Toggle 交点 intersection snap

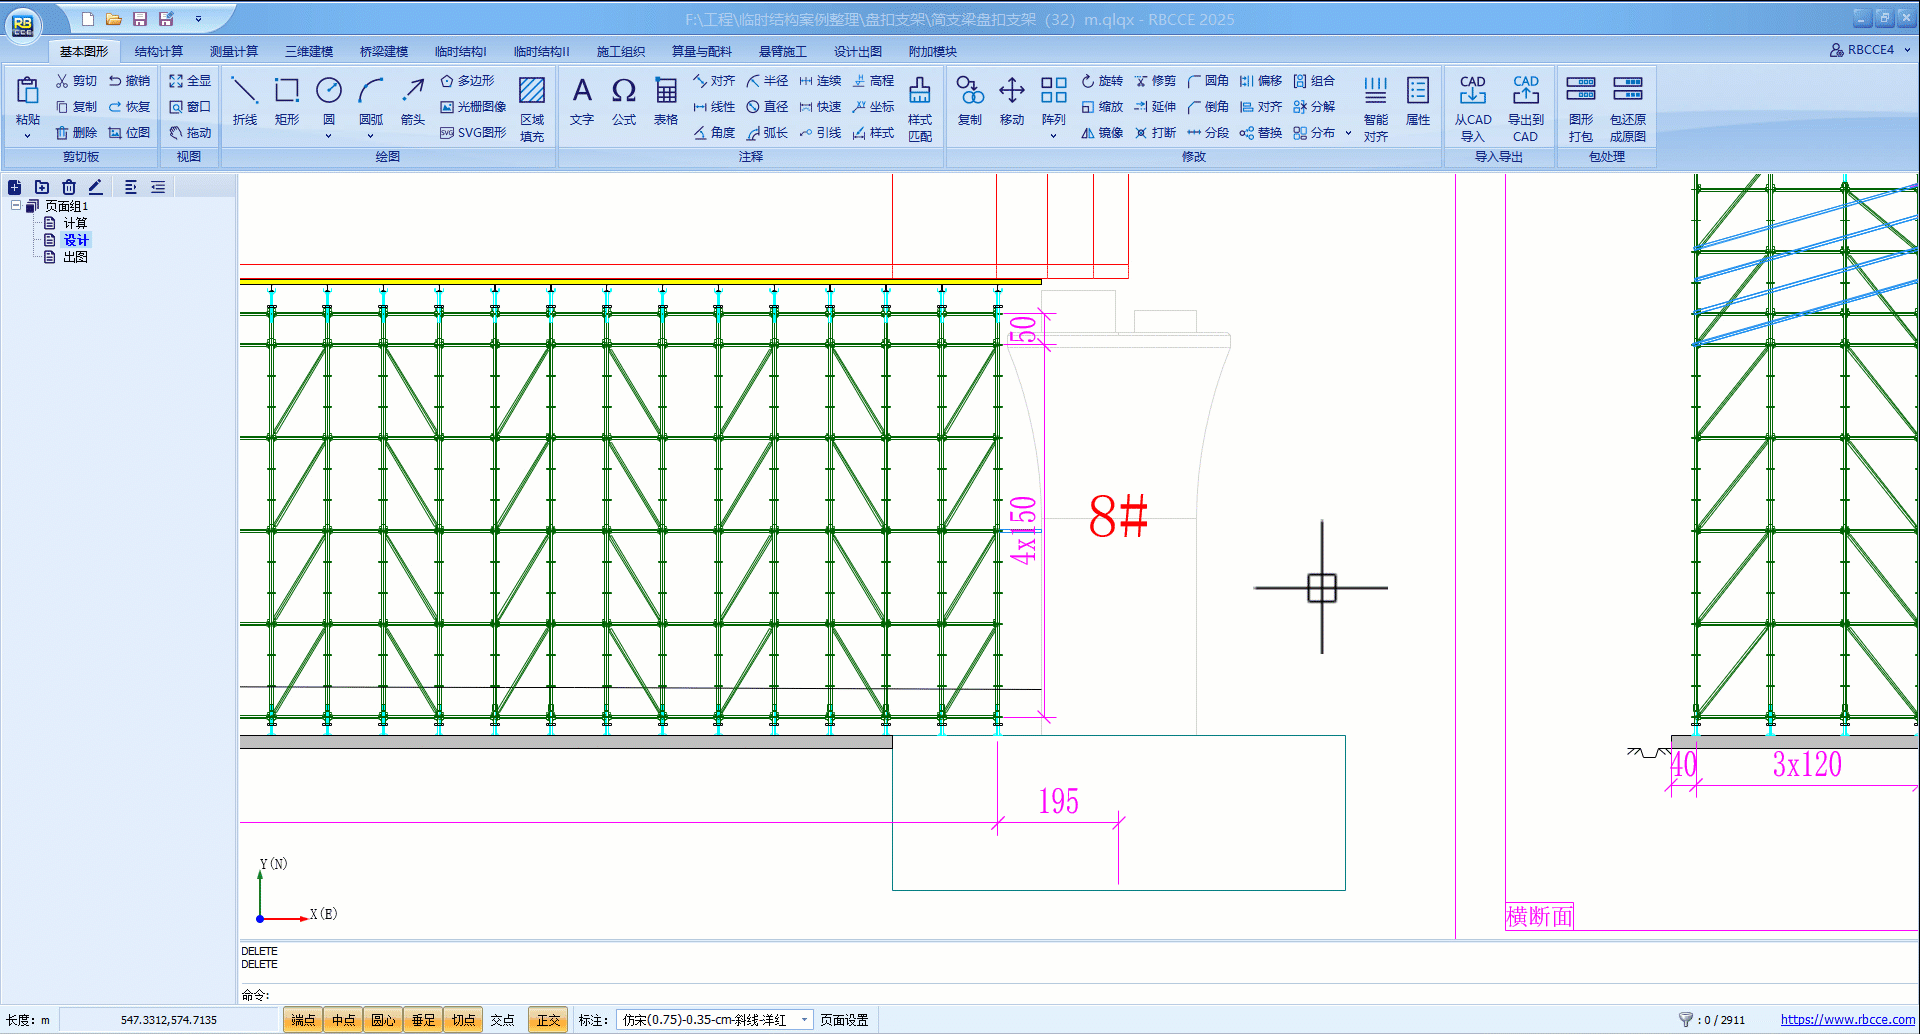502,1020
